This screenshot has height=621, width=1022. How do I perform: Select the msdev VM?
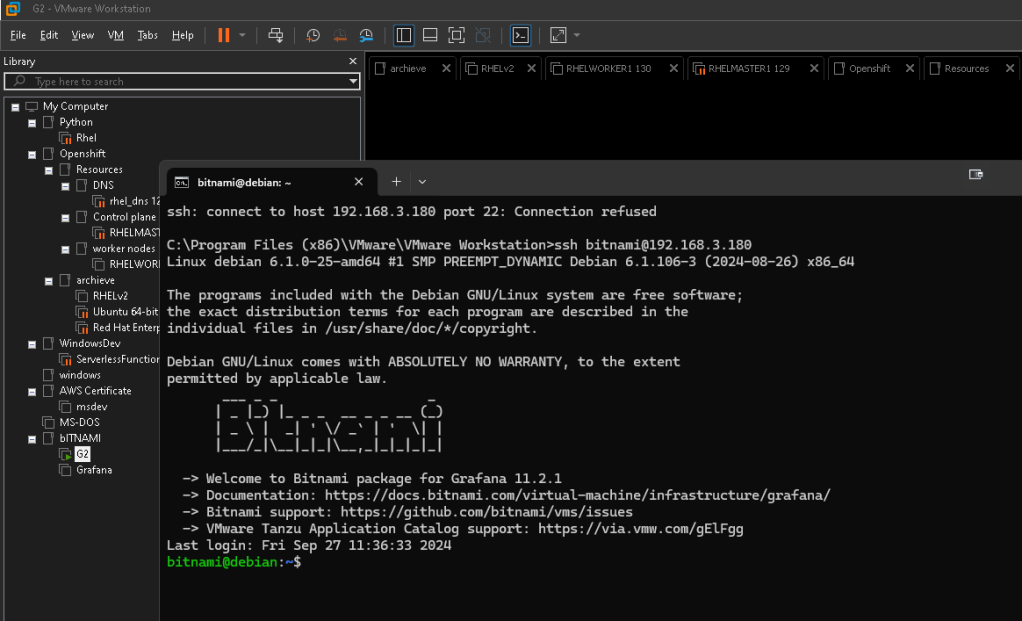(x=91, y=407)
